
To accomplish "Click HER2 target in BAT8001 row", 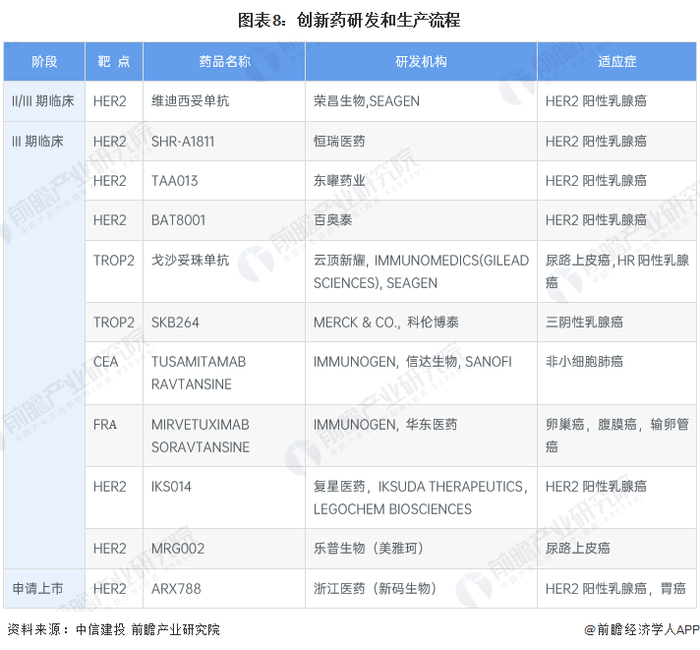I will pyautogui.click(x=110, y=220).
